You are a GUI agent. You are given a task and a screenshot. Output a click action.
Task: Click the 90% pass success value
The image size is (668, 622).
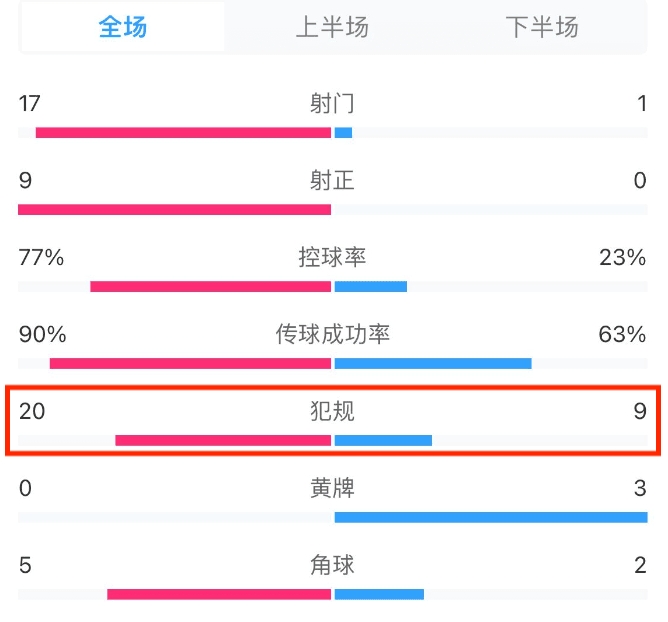(43, 334)
